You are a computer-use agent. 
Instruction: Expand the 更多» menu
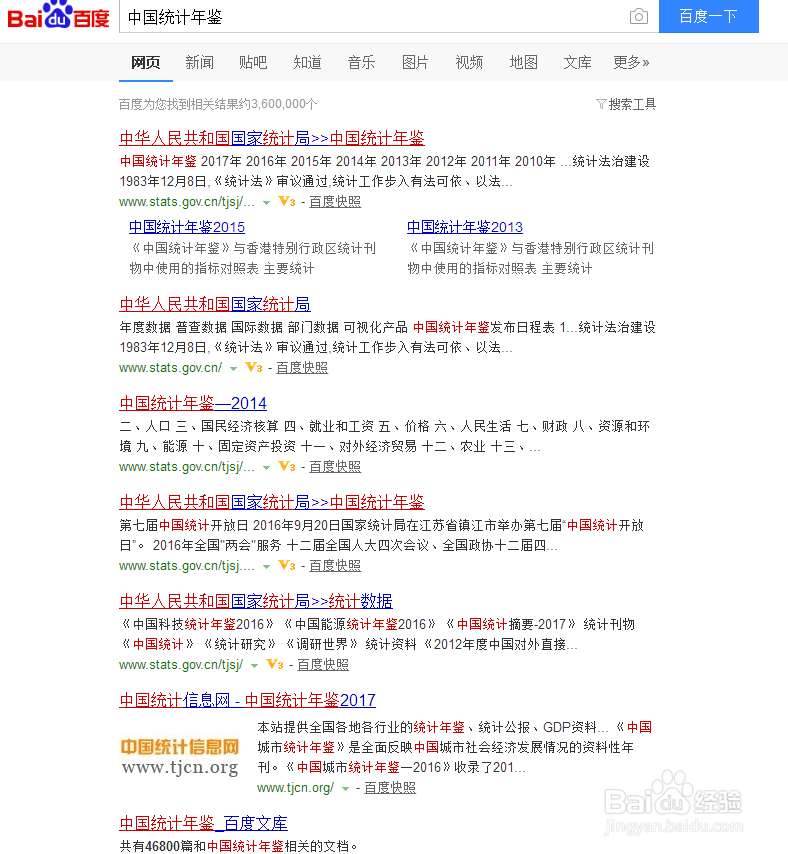pos(631,62)
